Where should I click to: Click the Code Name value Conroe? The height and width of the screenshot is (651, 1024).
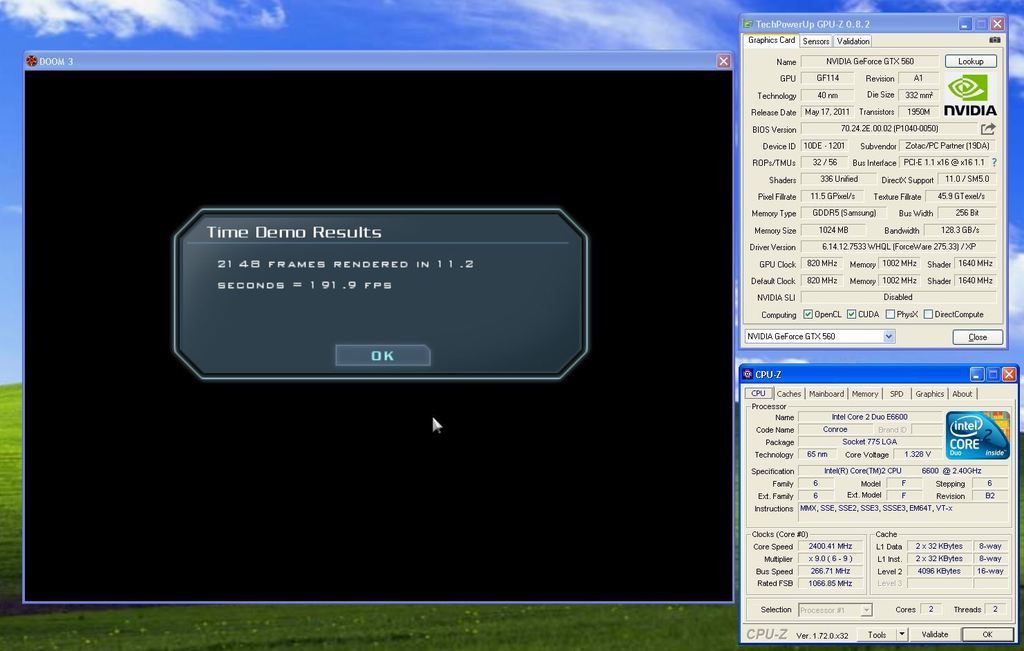click(835, 429)
